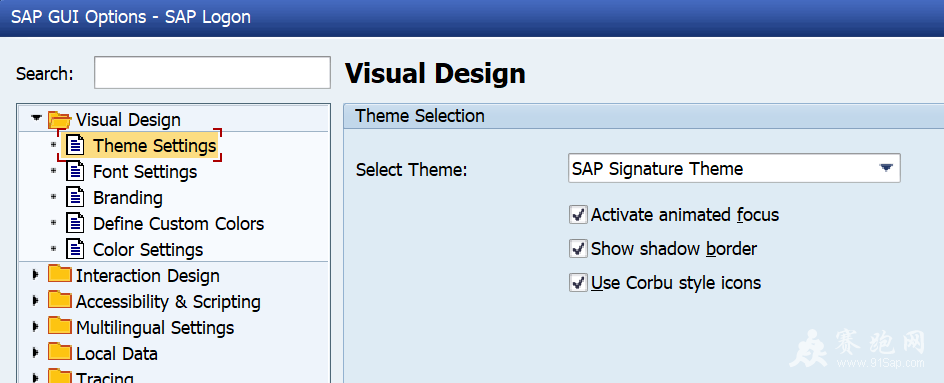The width and height of the screenshot is (944, 383).
Task: Toggle Activate animated focus checkbox
Action: point(578,214)
